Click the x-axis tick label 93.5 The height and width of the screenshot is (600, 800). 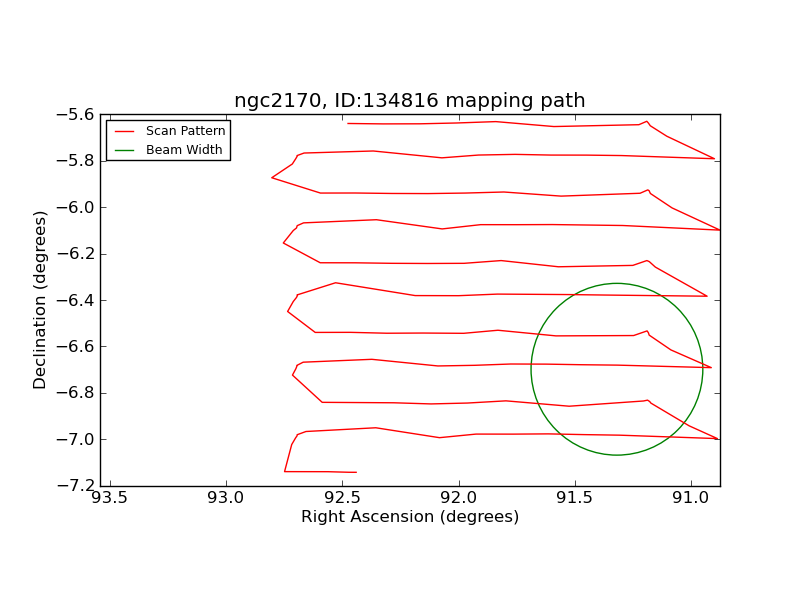click(110, 497)
